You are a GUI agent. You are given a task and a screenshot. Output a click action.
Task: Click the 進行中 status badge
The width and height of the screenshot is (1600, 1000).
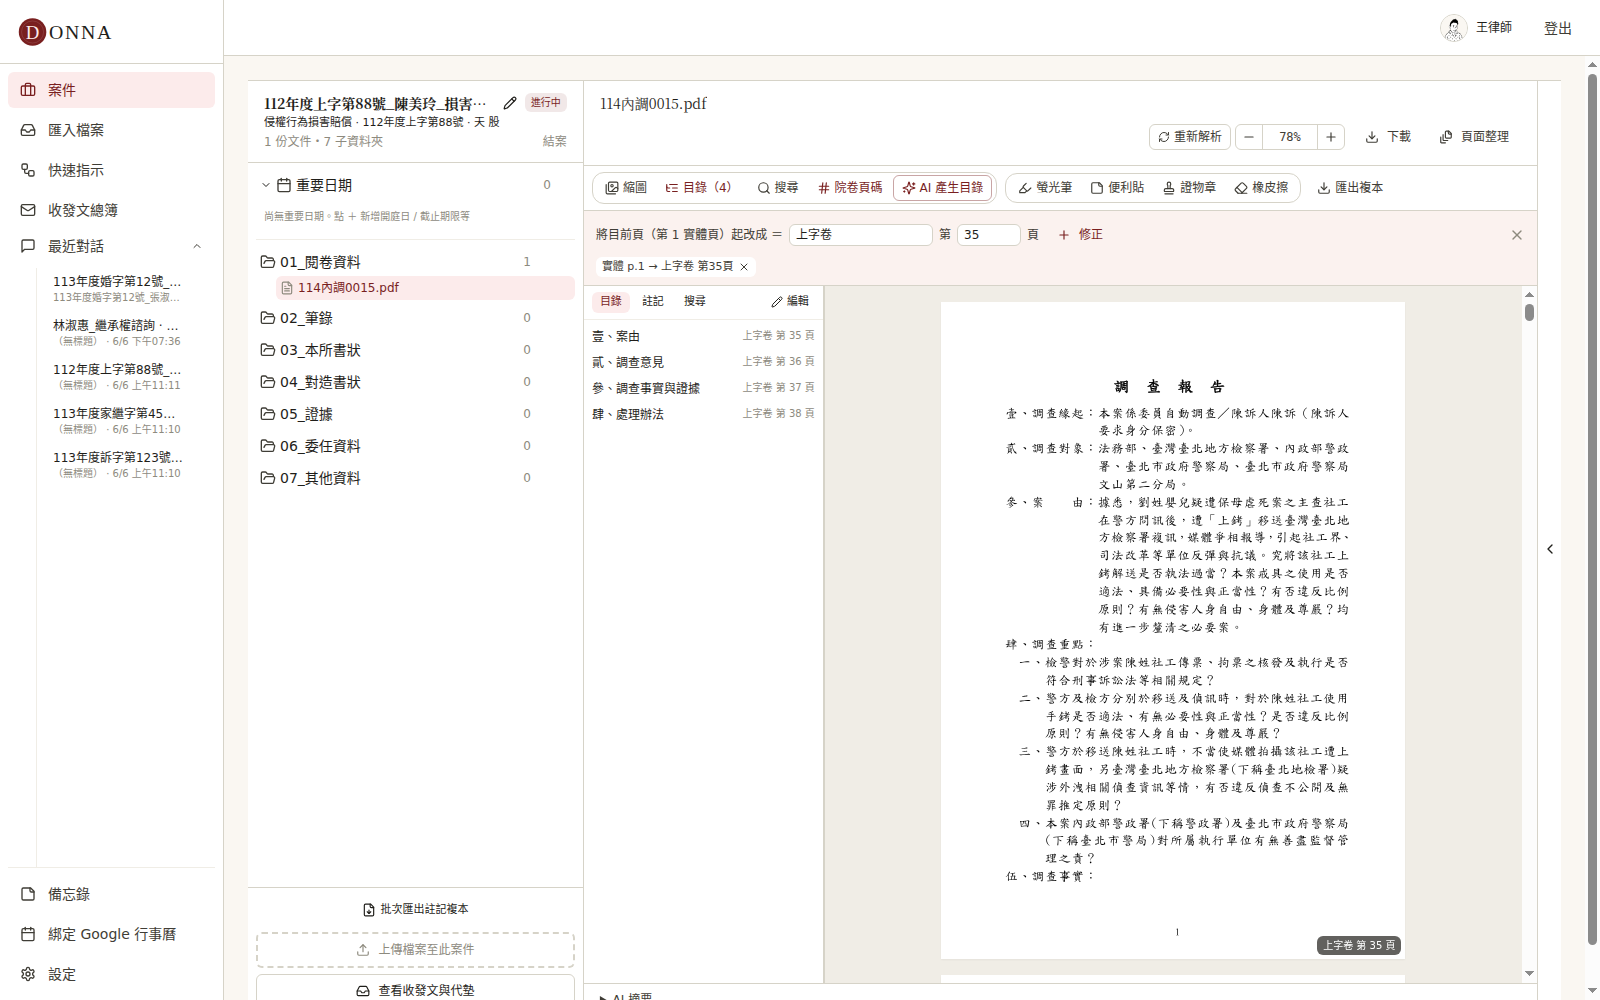point(546,103)
